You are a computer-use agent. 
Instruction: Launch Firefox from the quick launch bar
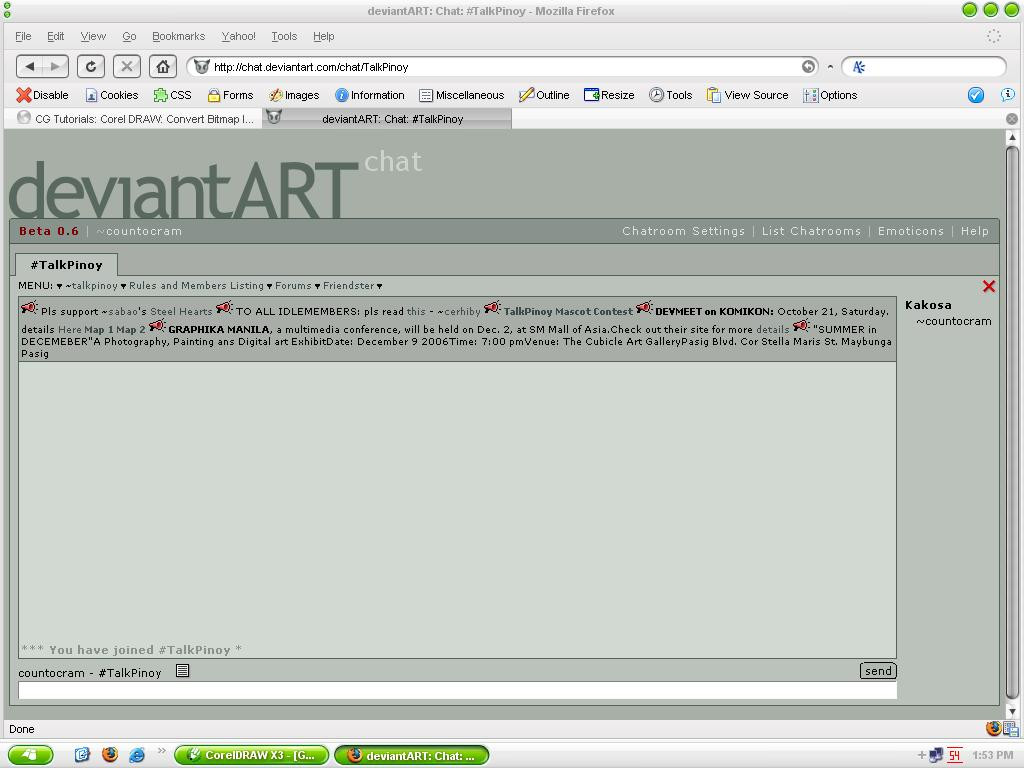coord(110,755)
